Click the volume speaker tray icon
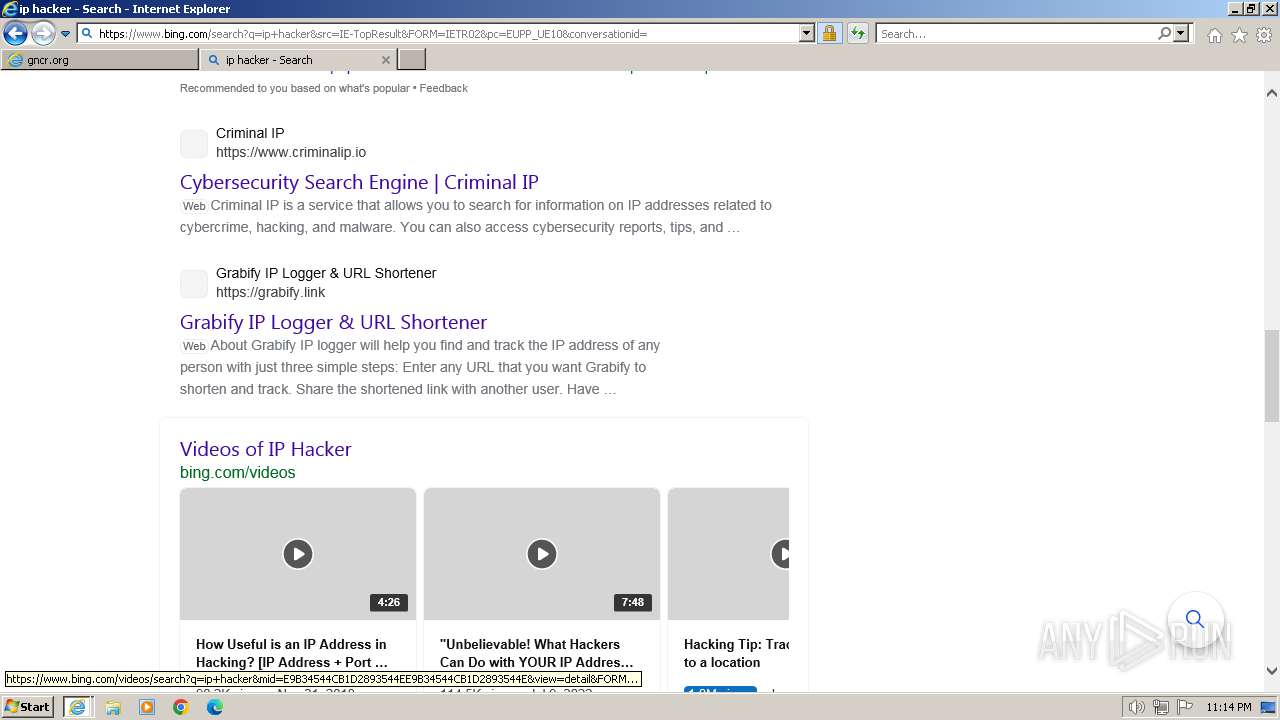The height and width of the screenshot is (720, 1280). click(x=1137, y=707)
